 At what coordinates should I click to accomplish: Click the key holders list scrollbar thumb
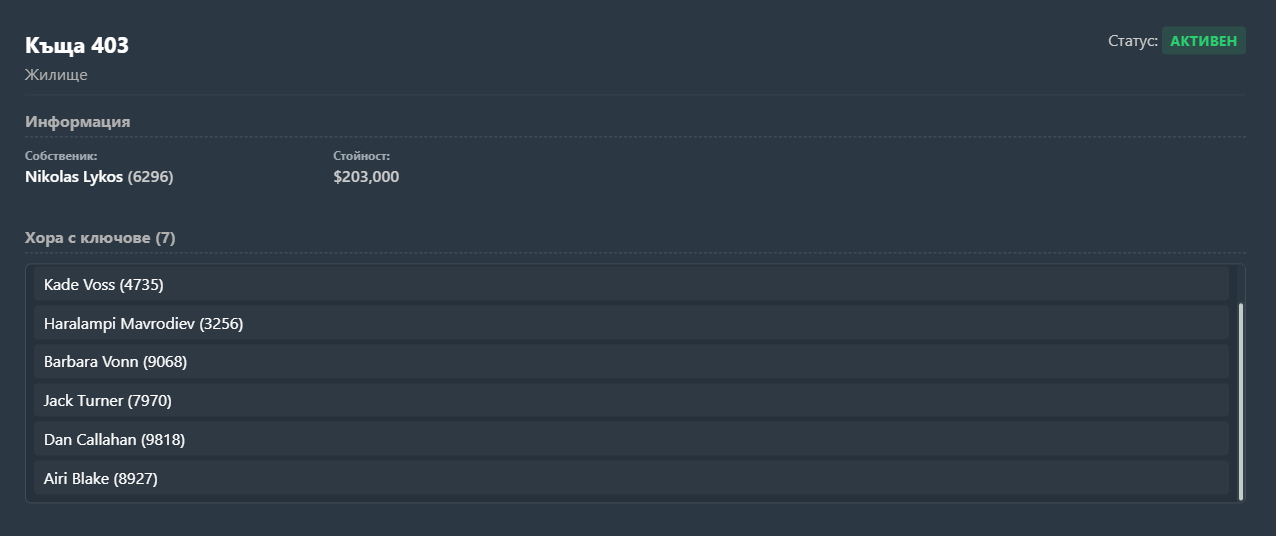click(1241, 401)
